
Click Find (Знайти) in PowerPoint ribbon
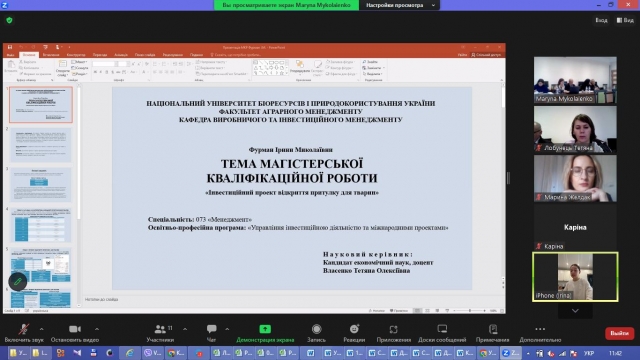(370, 62)
